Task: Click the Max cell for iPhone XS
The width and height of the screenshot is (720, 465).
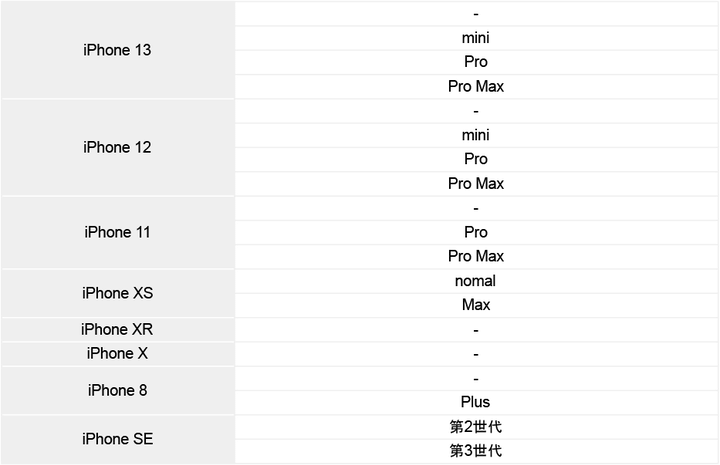Action: point(476,305)
